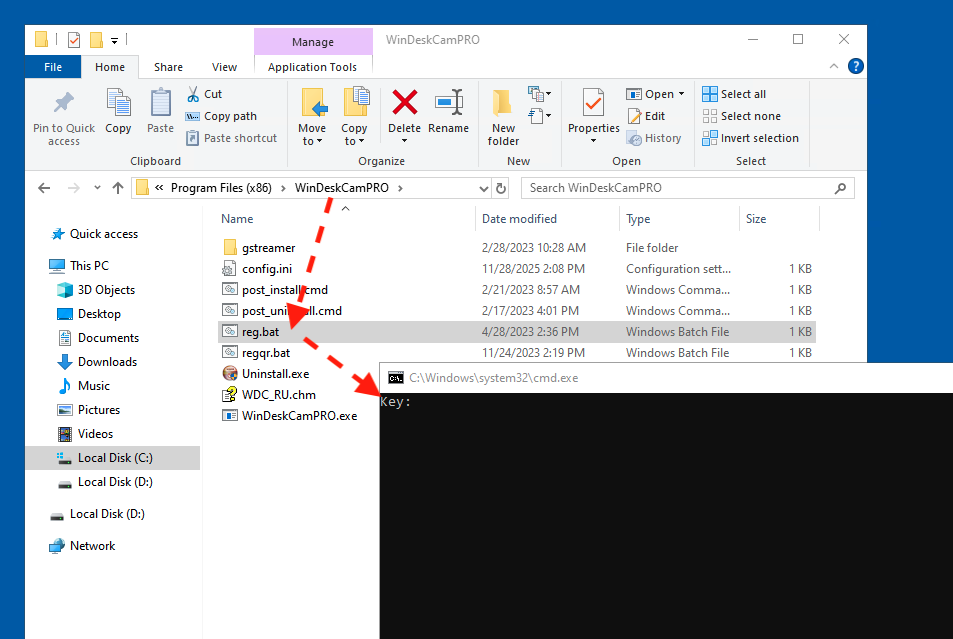Expand the Move to dropdown
This screenshot has width=953, height=639.
tap(312, 141)
